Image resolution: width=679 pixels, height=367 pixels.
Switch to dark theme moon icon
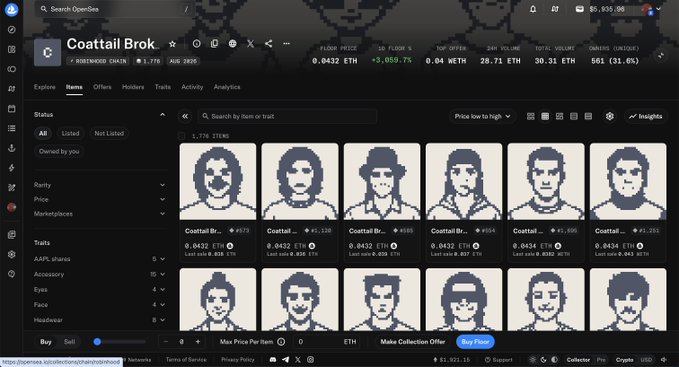(x=543, y=360)
